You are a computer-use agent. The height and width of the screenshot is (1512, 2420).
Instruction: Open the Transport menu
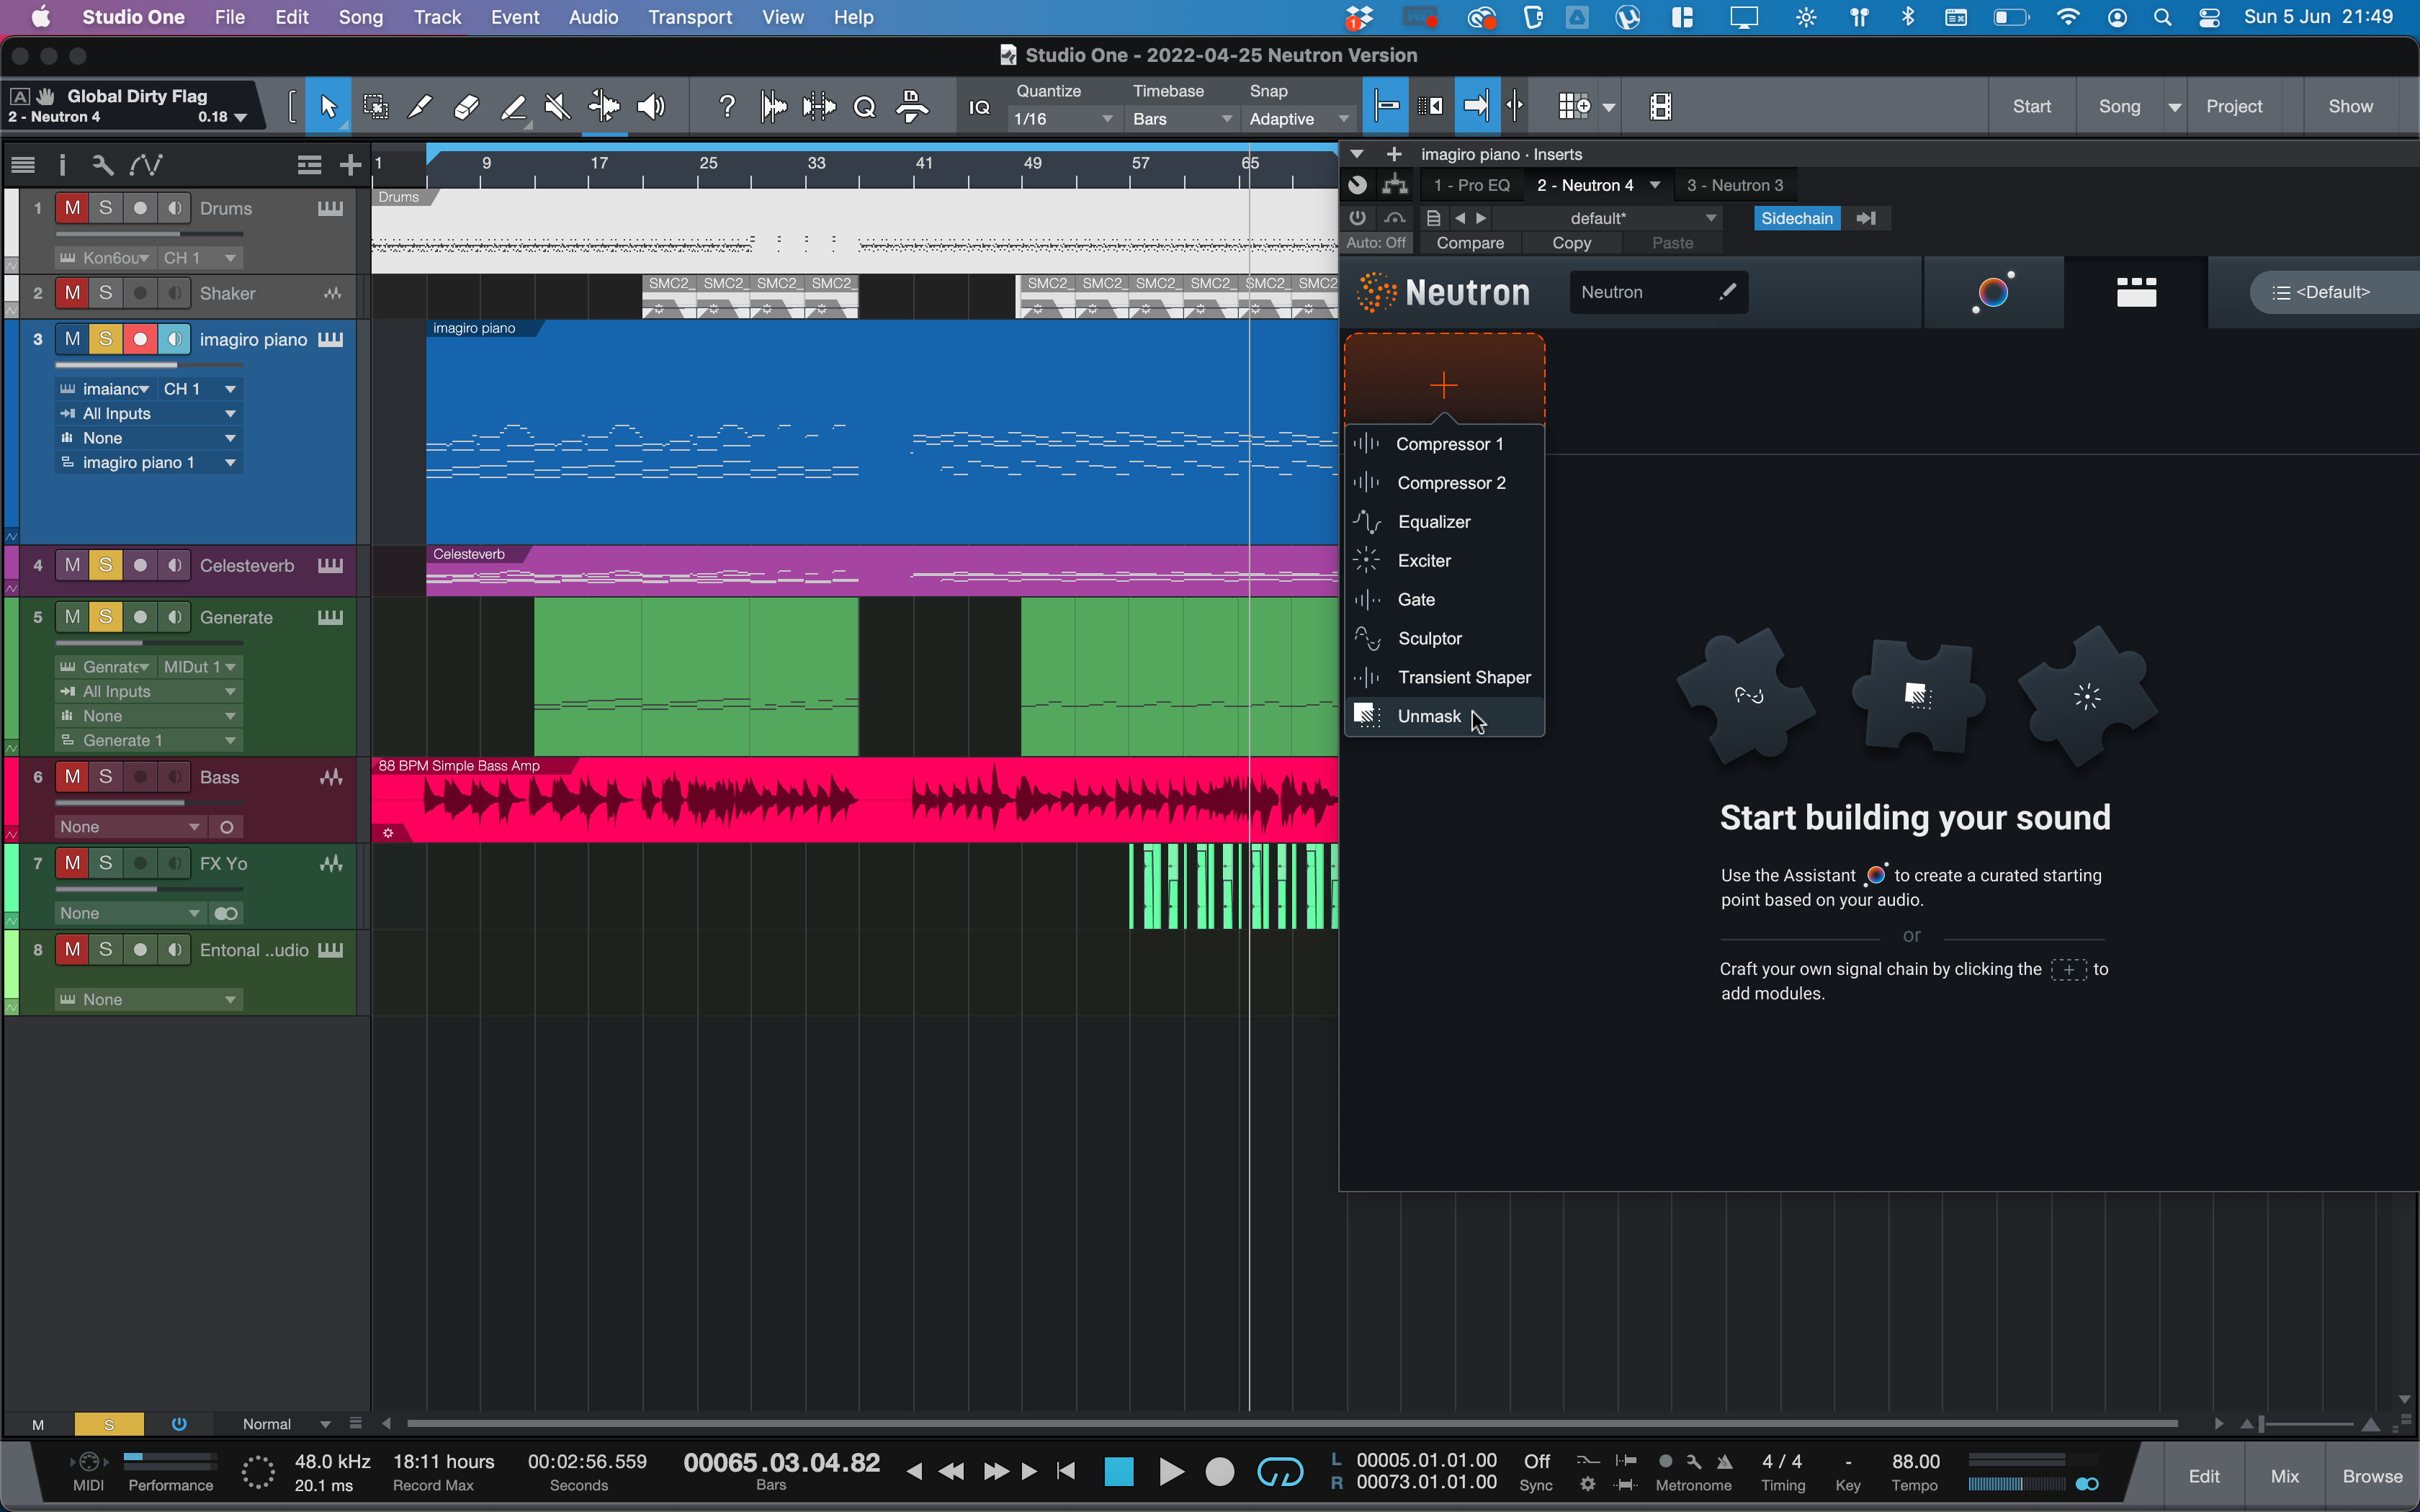pyautogui.click(x=689, y=17)
